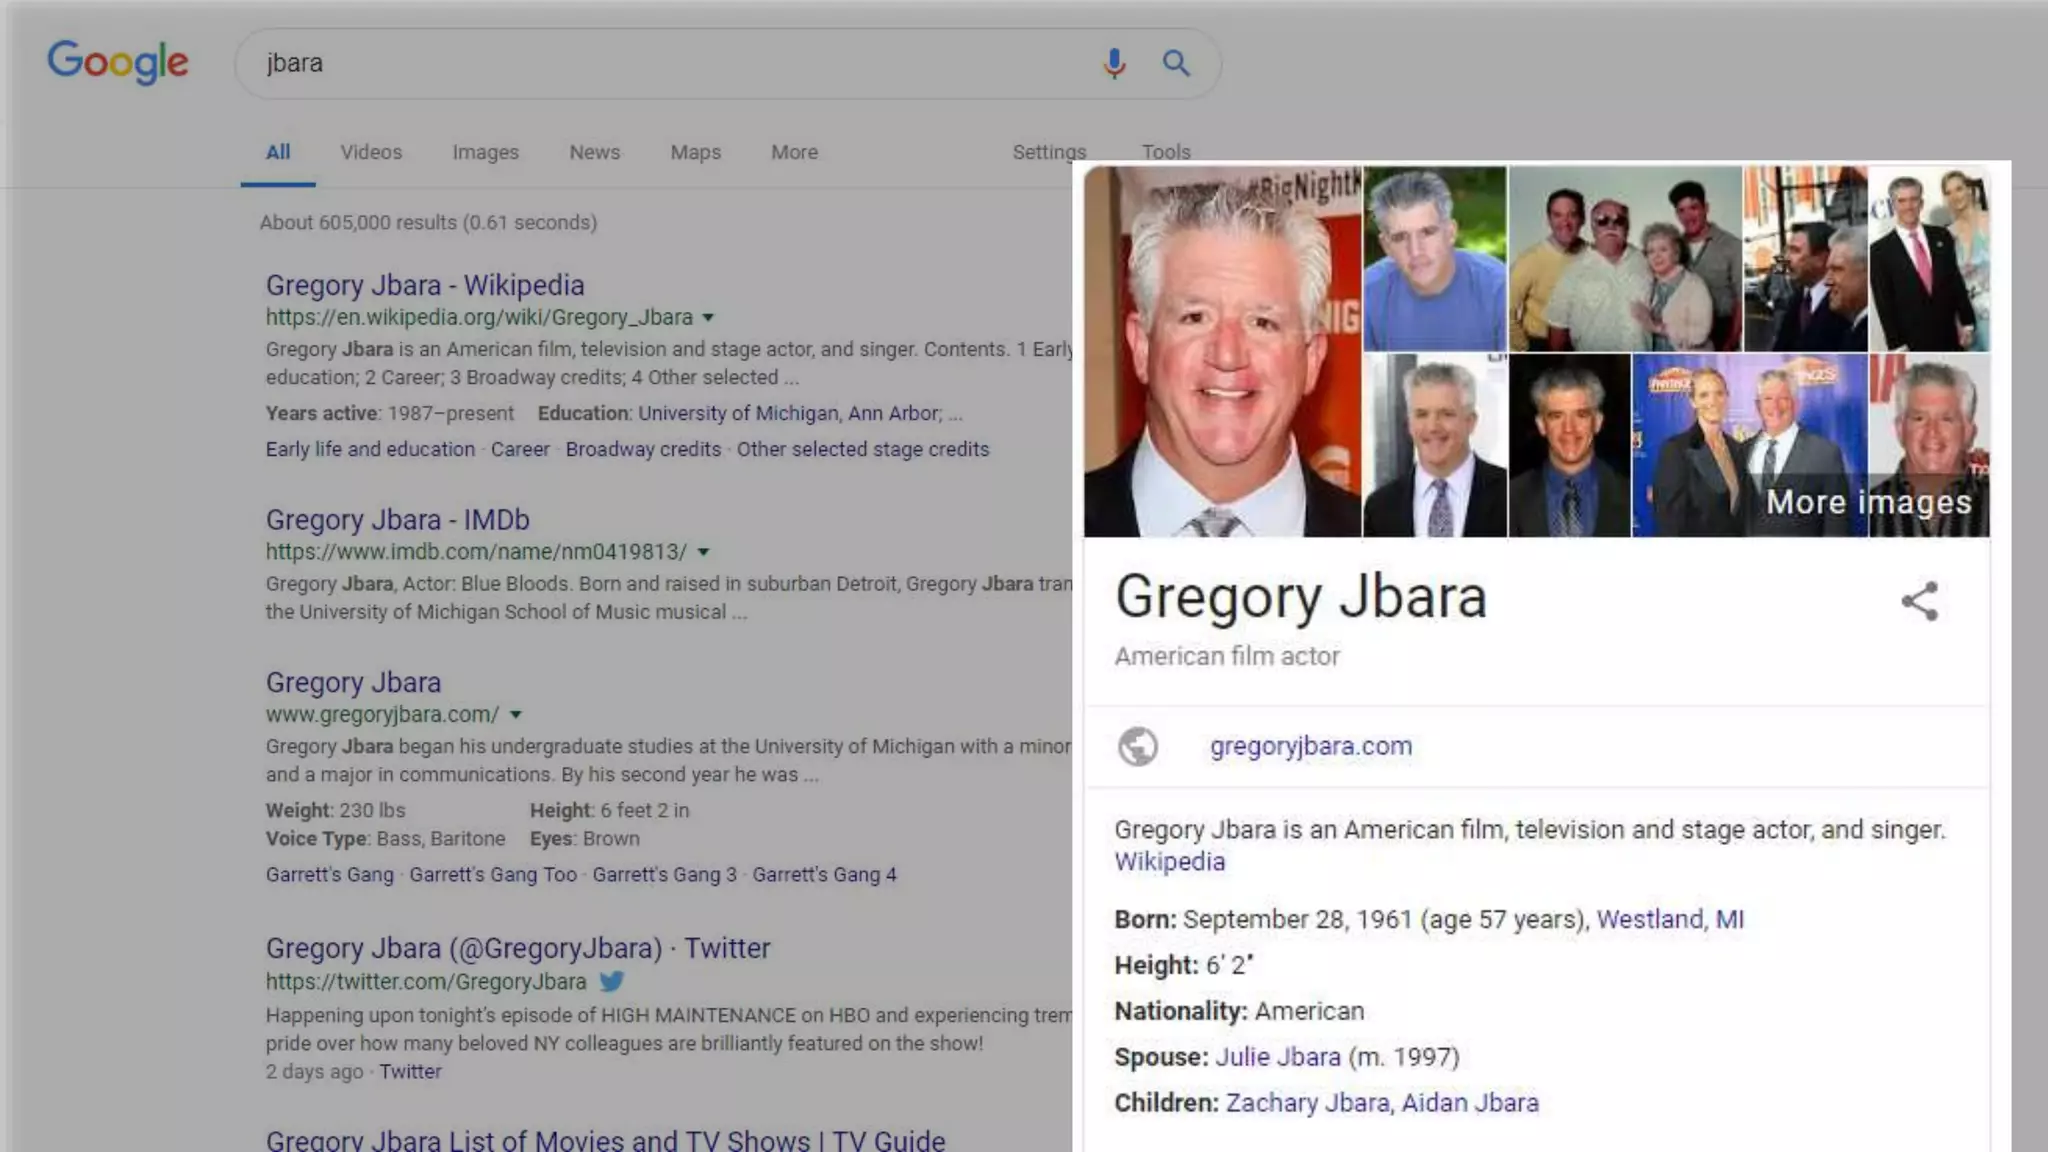Open the Tools menu item
2048x1152 pixels.
(x=1166, y=152)
